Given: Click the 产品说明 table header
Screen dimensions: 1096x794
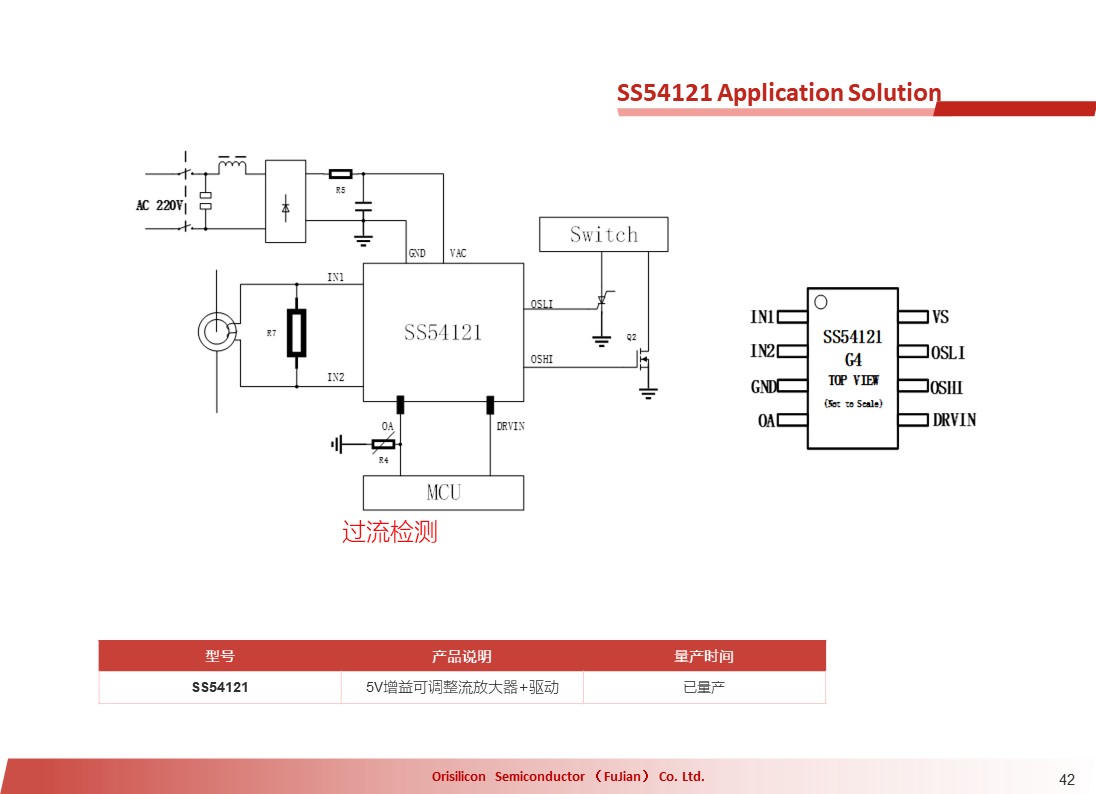Looking at the screenshot, I should pyautogui.click(x=461, y=656).
